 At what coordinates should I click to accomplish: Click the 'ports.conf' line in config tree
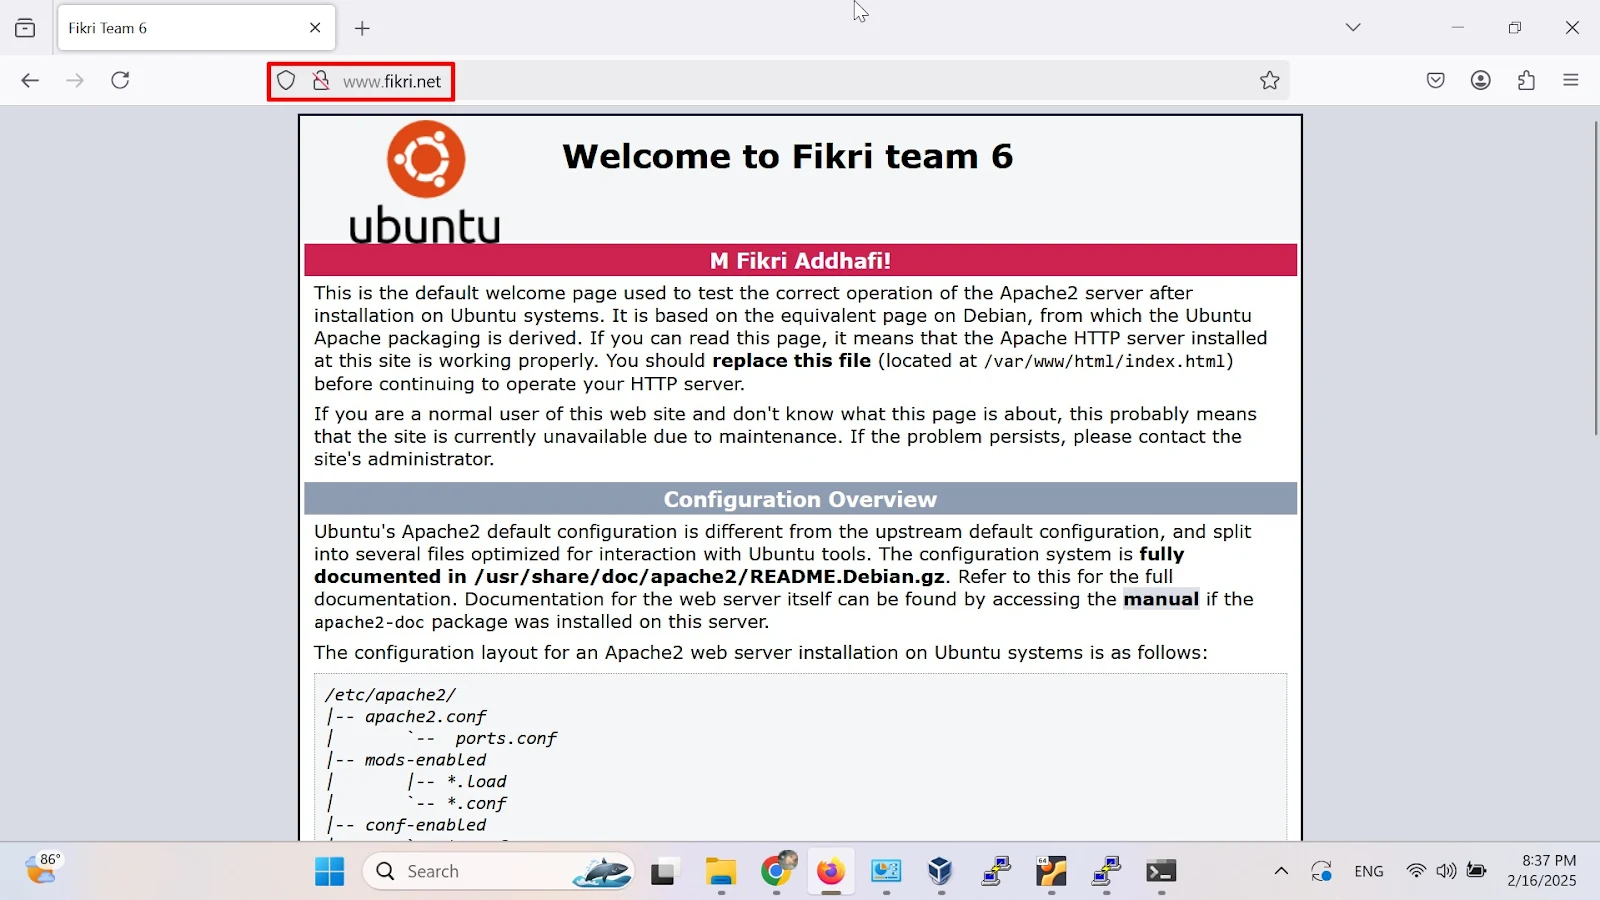[x=506, y=739]
